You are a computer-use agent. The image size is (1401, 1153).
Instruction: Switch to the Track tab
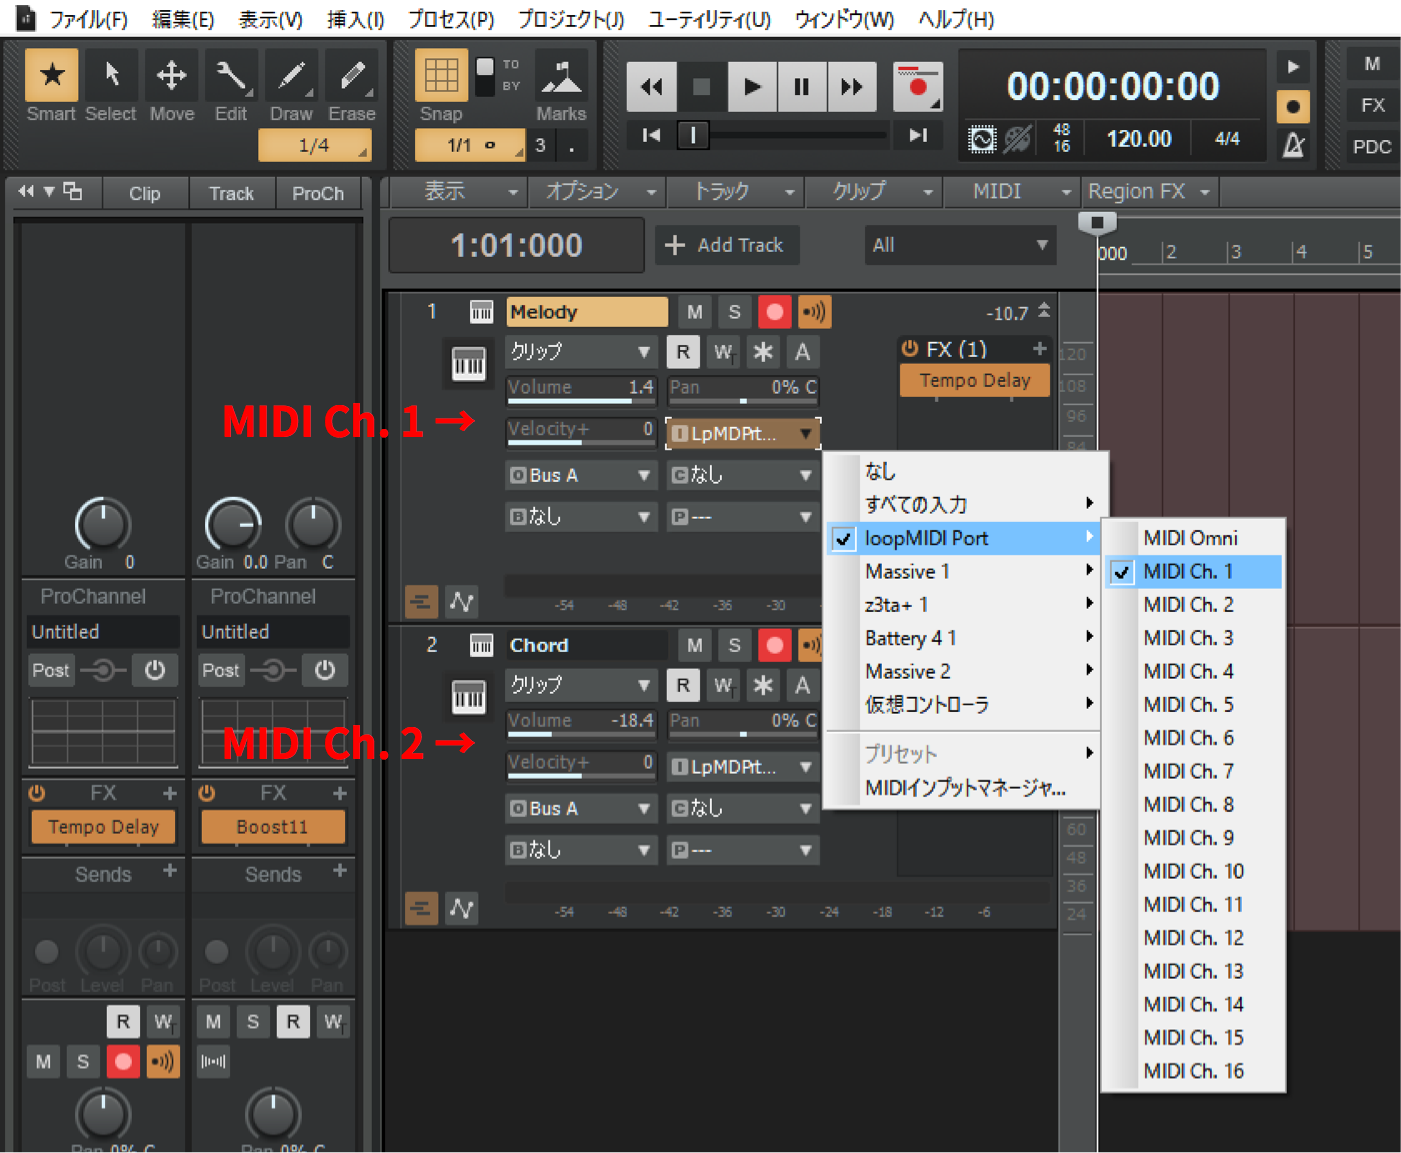[231, 192]
